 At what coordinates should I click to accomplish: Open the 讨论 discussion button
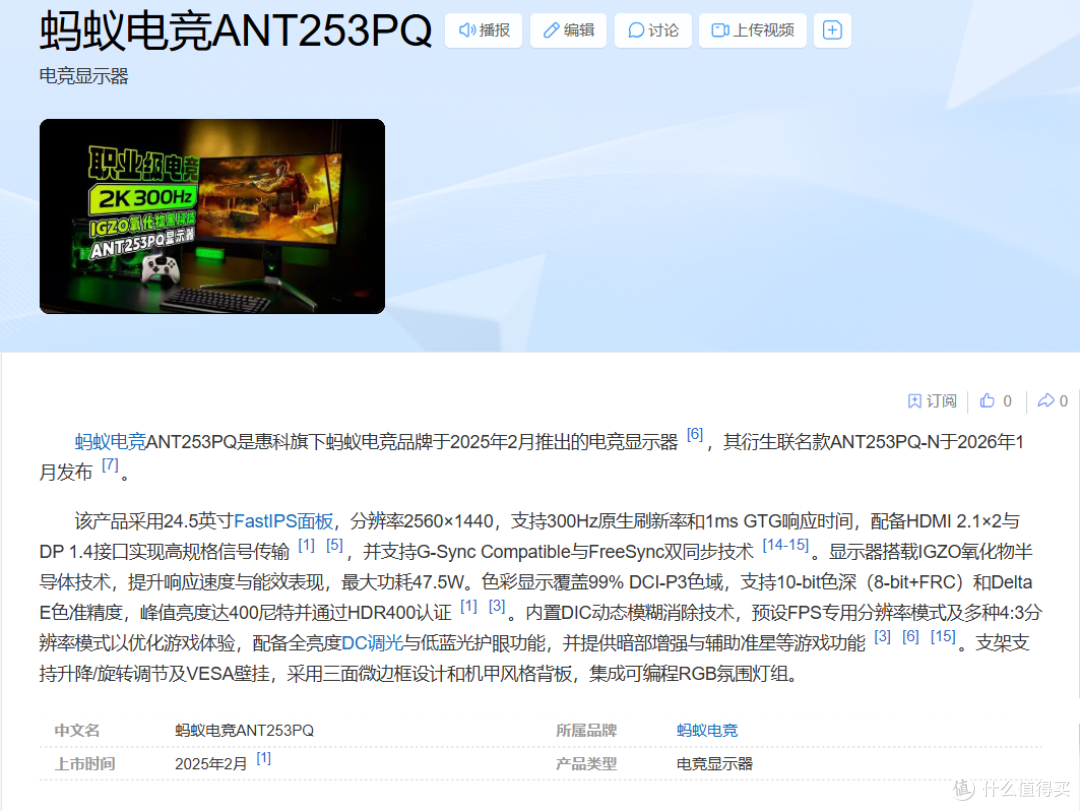point(653,30)
